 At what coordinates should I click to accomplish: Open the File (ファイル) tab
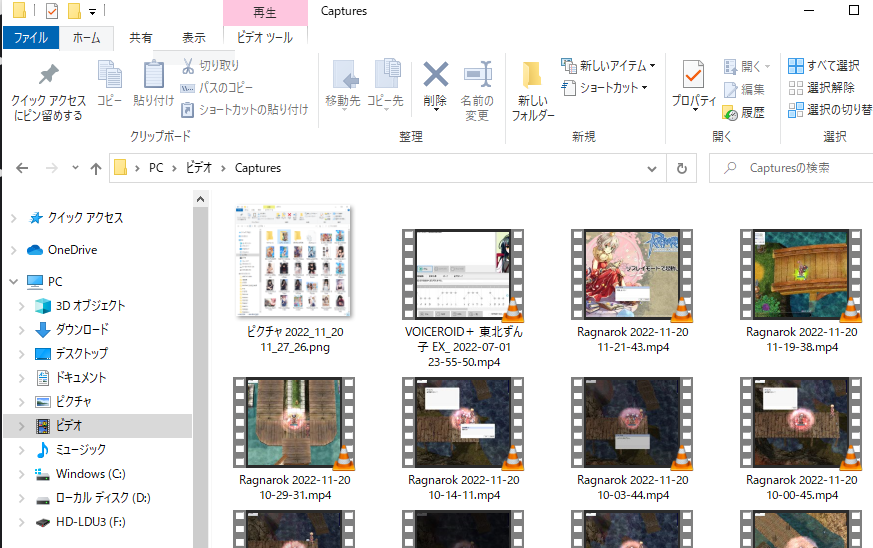point(31,38)
